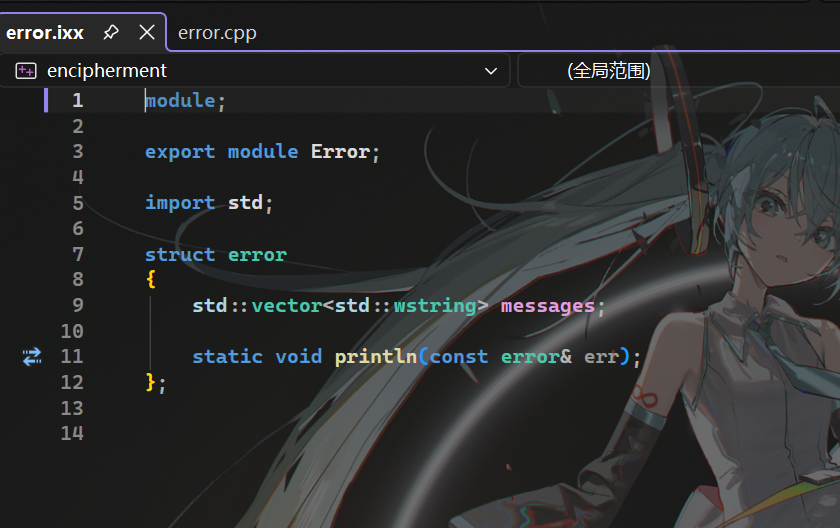Click the messages member variable
This screenshot has width=840, height=528.
point(547,305)
